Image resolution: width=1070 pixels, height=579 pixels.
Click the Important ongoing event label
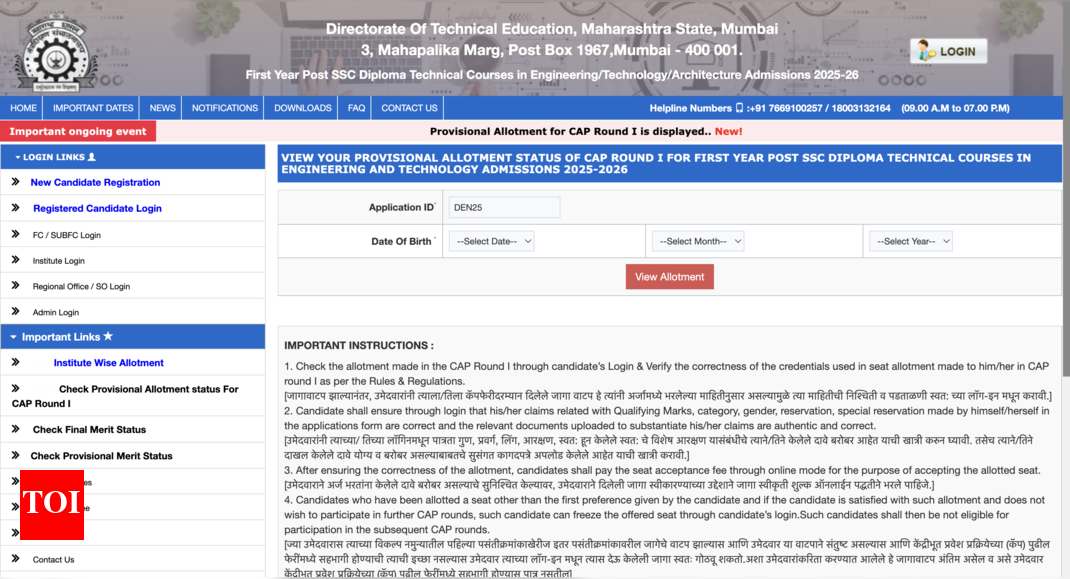(78, 131)
